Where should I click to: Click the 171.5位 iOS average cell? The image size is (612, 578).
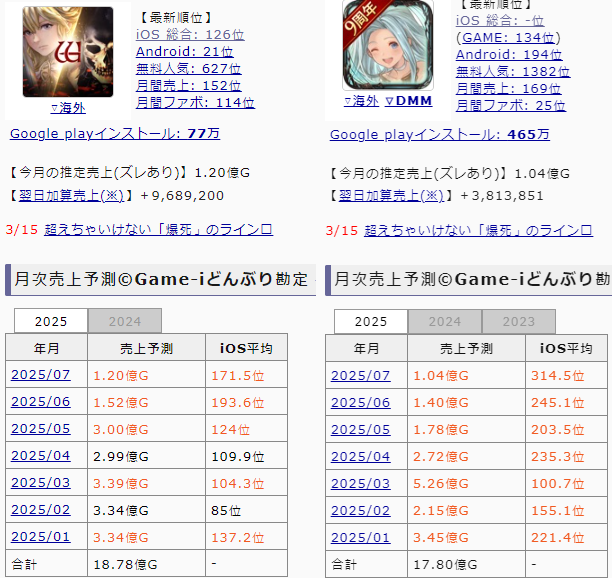(246, 375)
